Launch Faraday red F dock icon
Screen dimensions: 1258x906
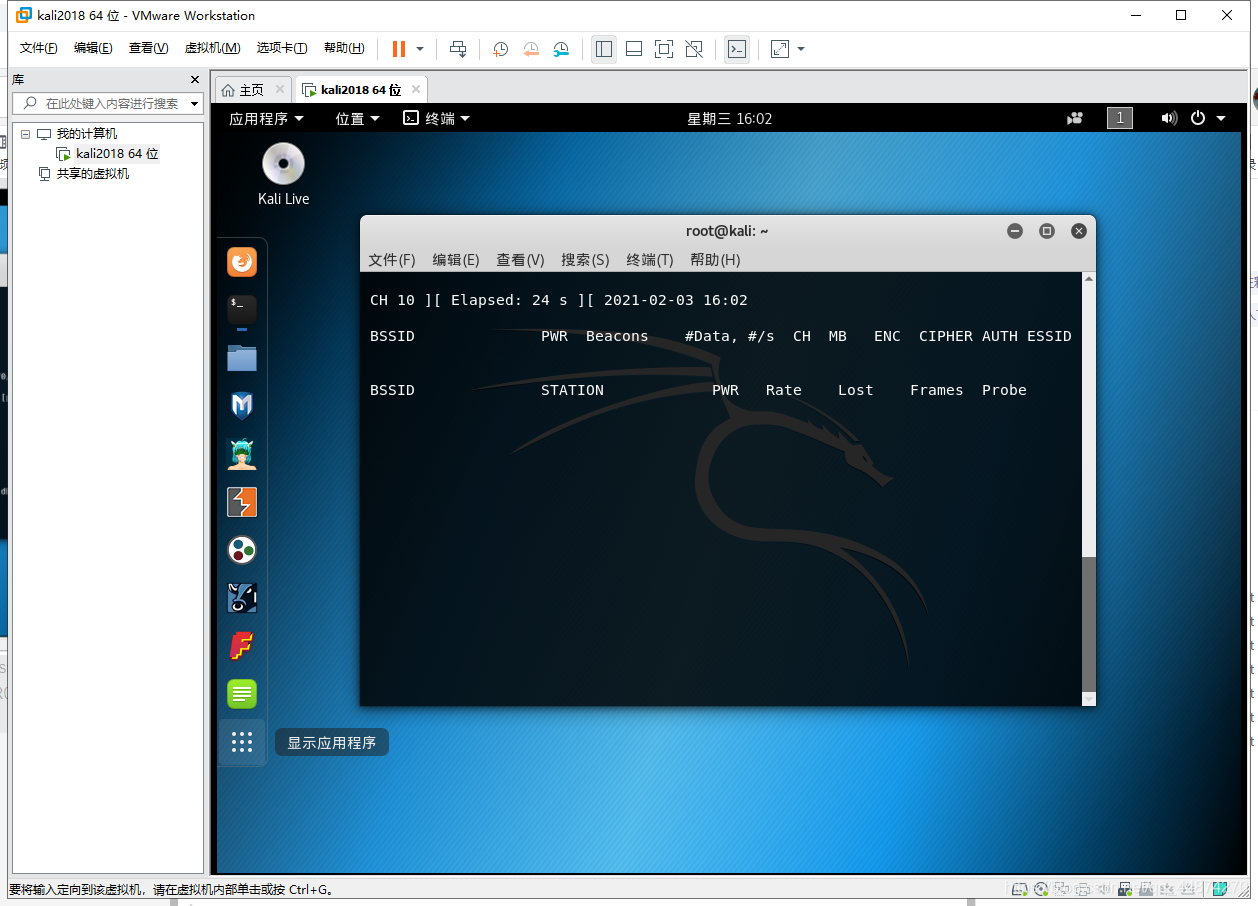click(242, 646)
